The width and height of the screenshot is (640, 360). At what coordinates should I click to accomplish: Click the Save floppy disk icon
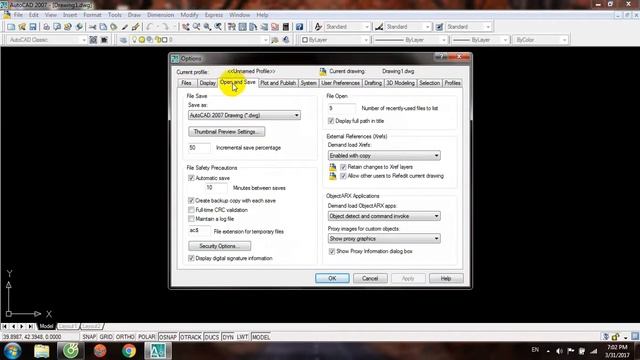click(x=33, y=27)
